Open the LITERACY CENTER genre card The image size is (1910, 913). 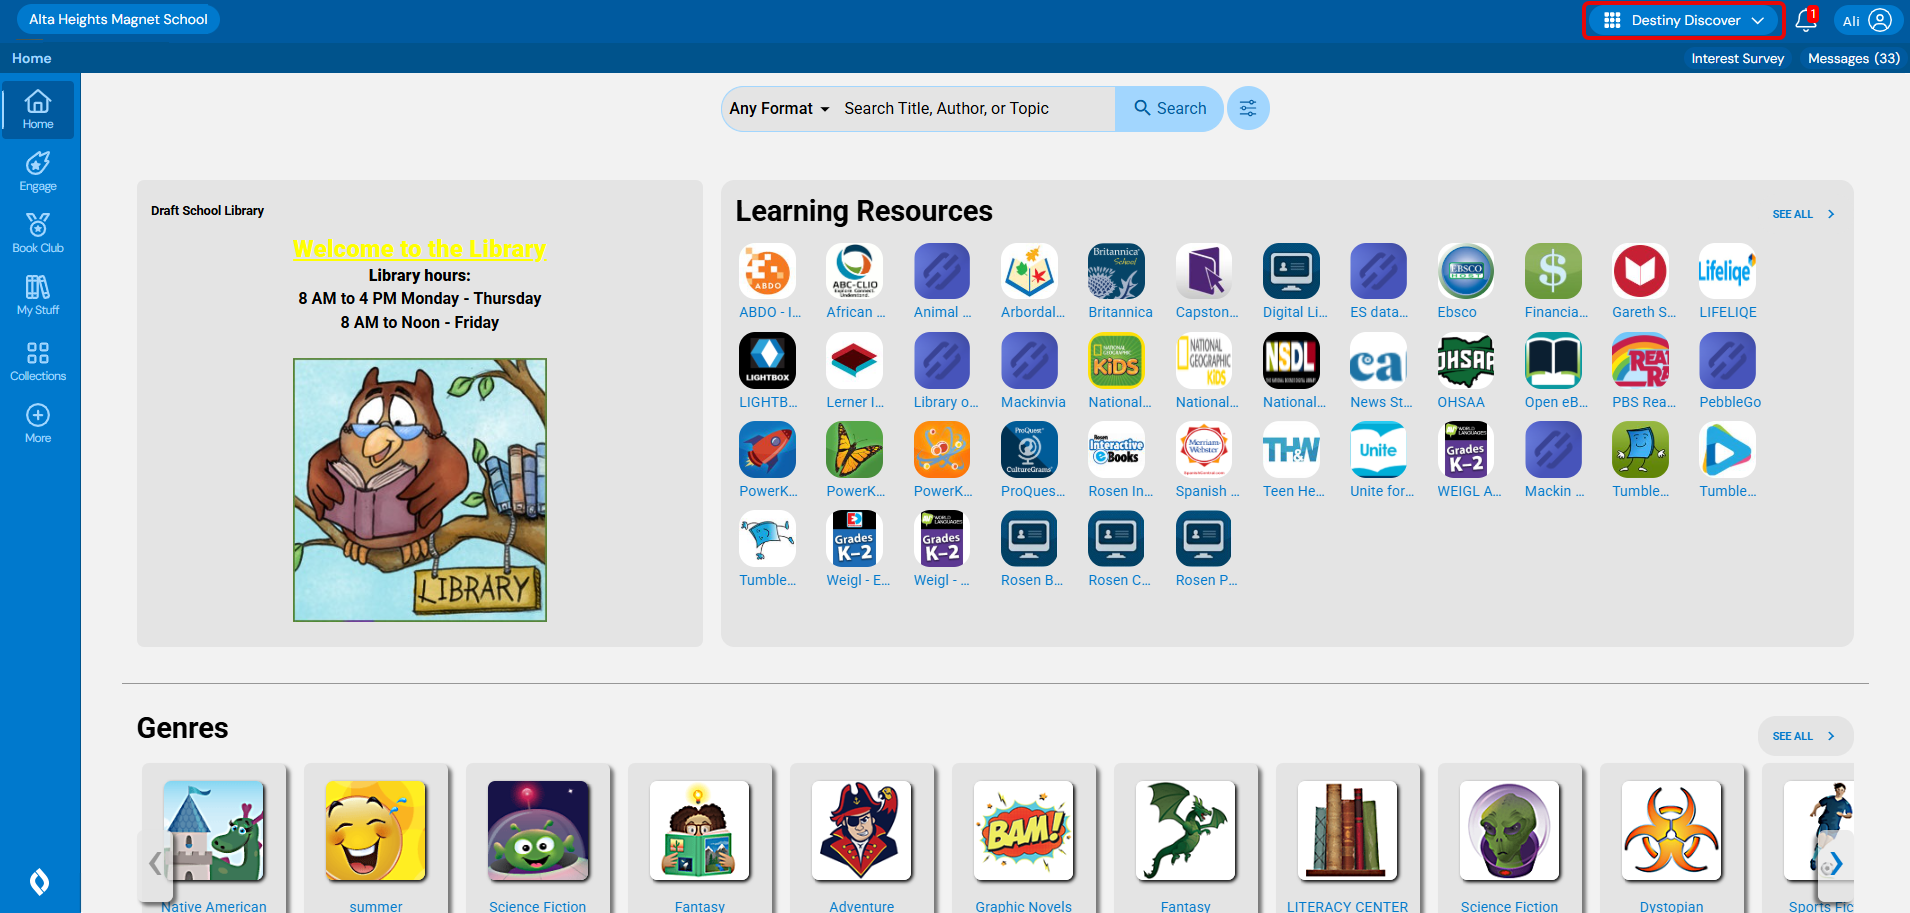click(x=1348, y=840)
